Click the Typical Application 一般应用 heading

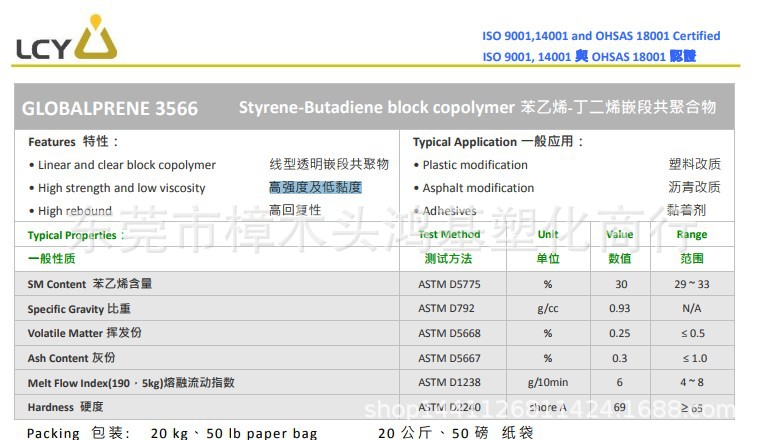tap(498, 141)
